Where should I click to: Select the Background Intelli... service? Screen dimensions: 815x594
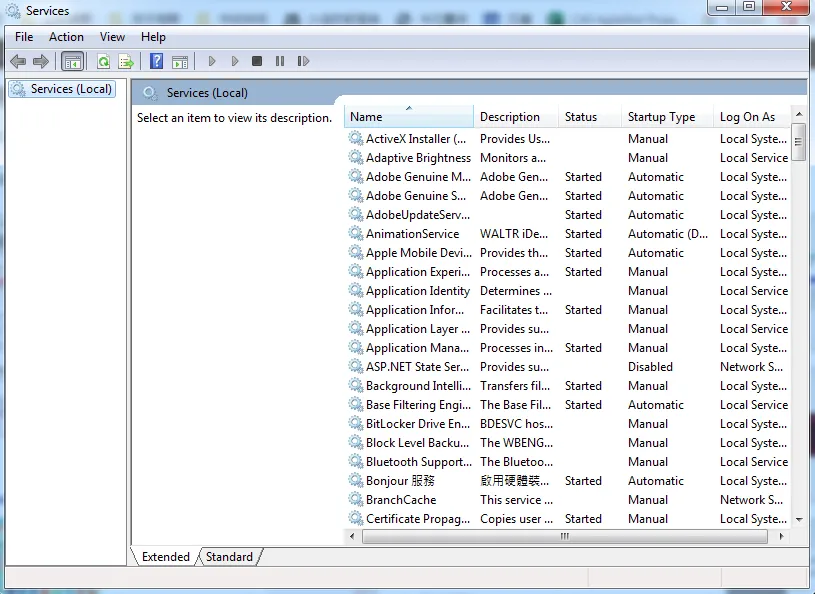(x=568, y=386)
